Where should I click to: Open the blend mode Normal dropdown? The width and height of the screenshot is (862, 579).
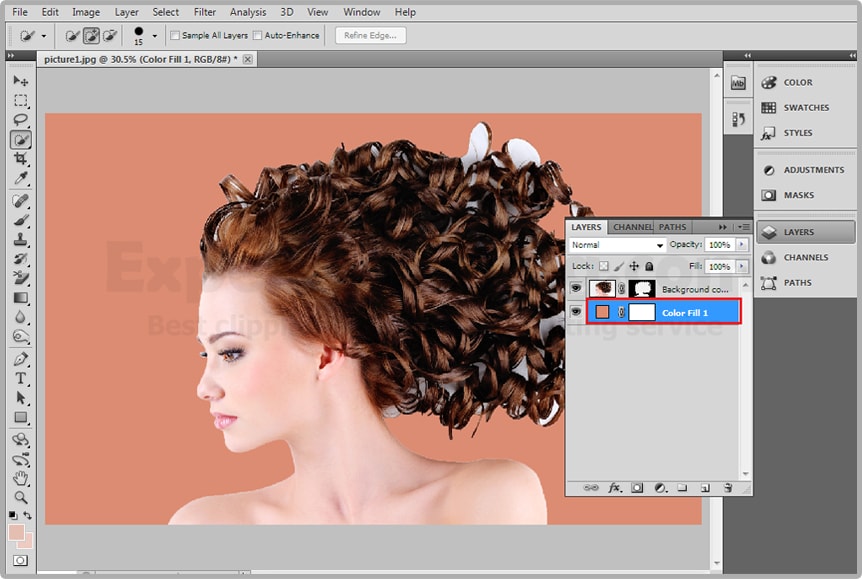(x=617, y=245)
